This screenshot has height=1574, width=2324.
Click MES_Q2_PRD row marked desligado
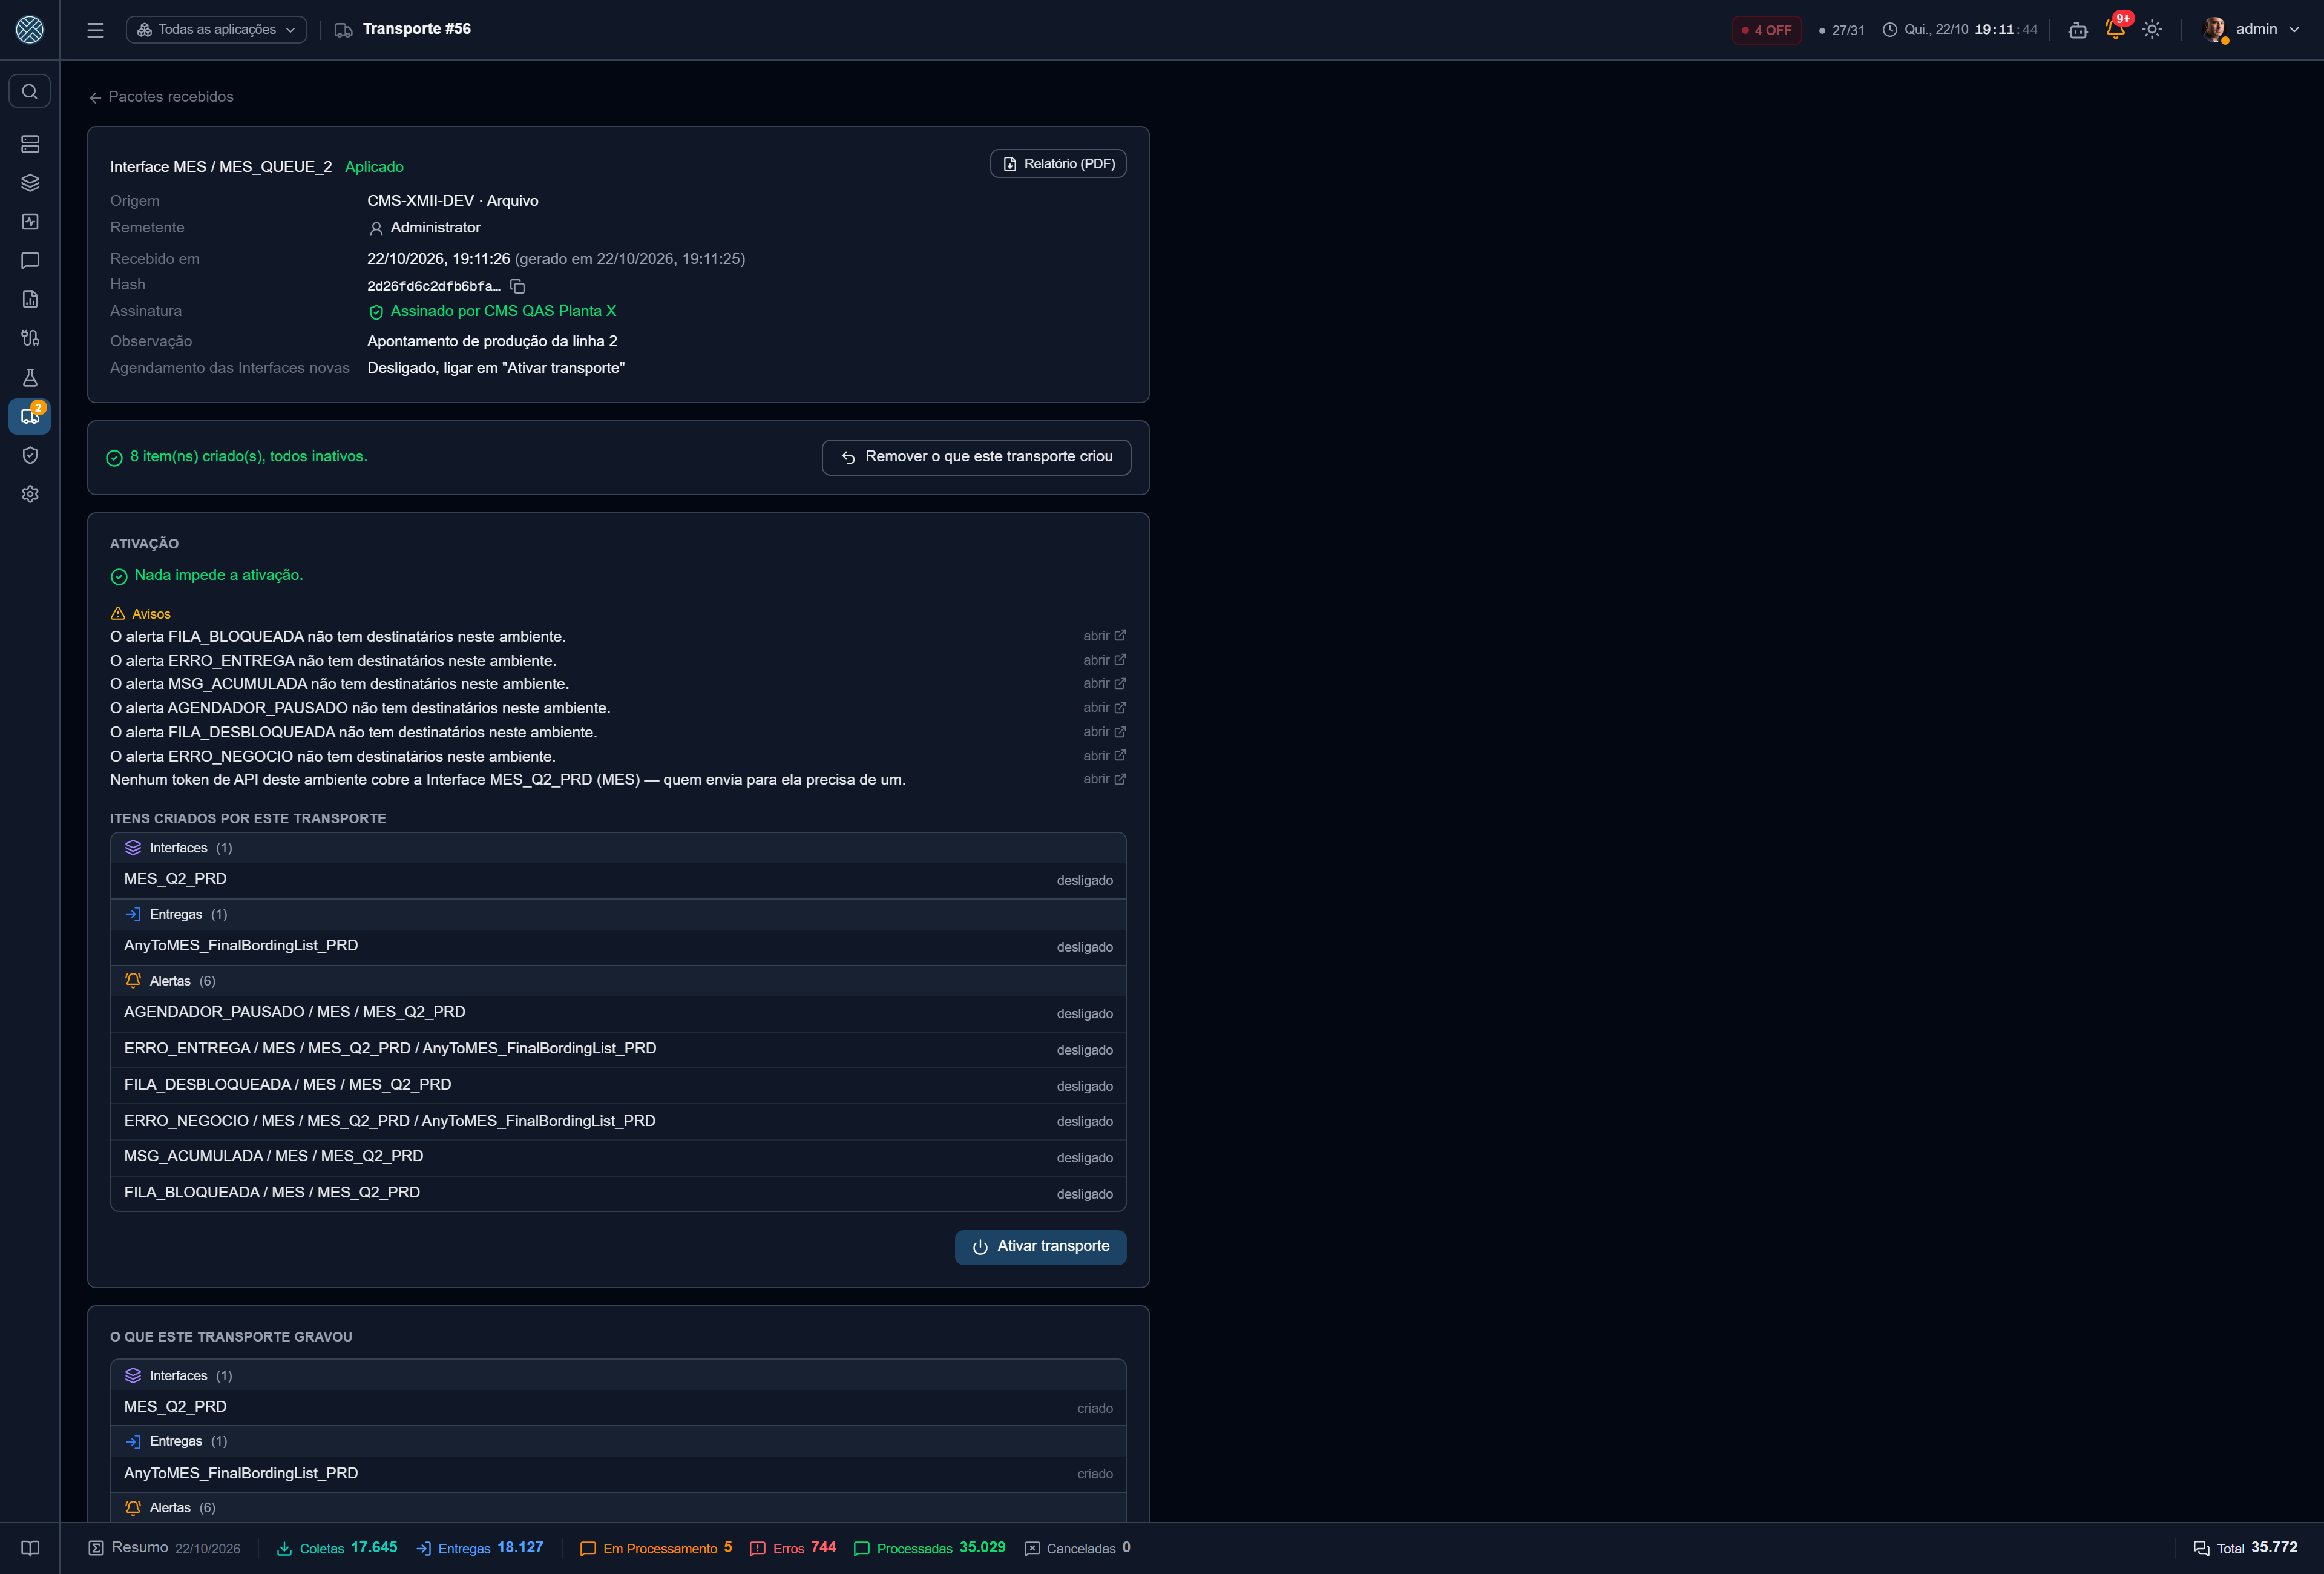[618, 880]
